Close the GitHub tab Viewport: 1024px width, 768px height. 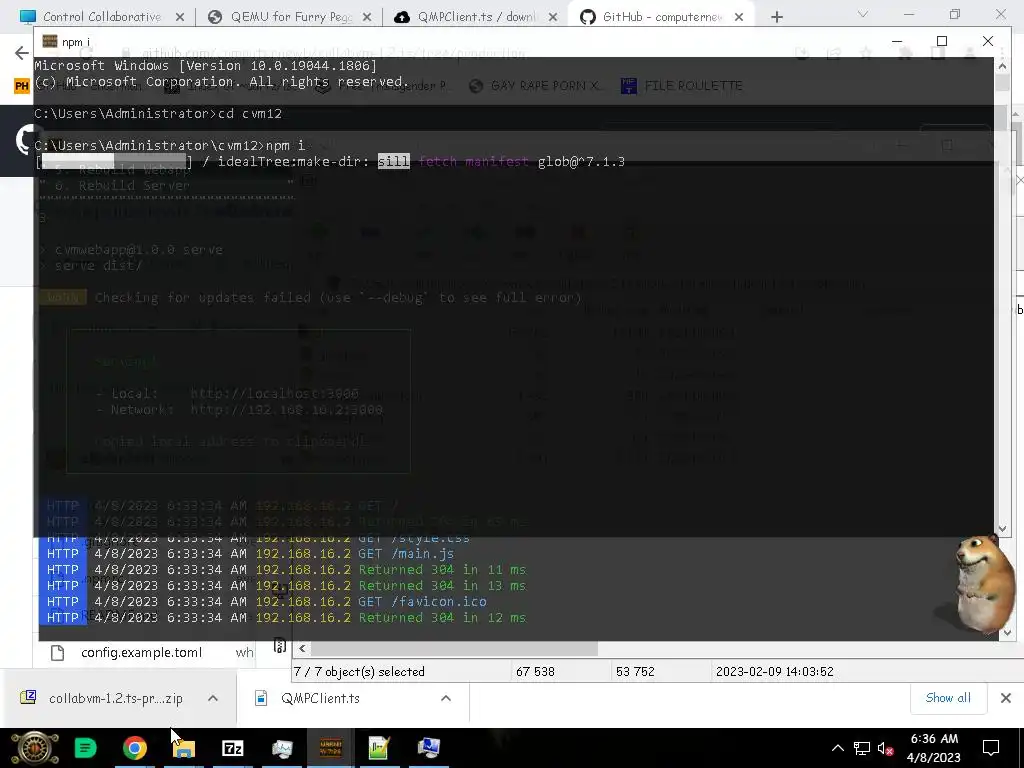(x=739, y=17)
